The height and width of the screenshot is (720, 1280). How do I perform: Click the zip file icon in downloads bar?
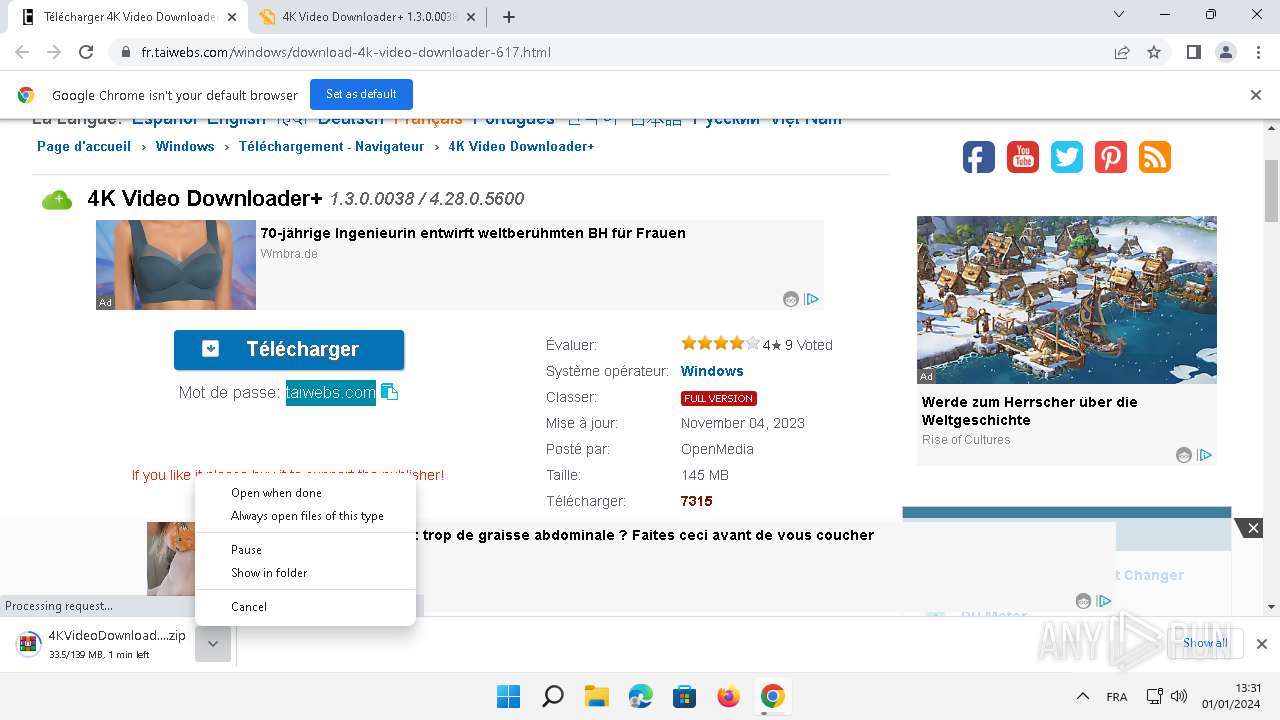click(x=29, y=643)
